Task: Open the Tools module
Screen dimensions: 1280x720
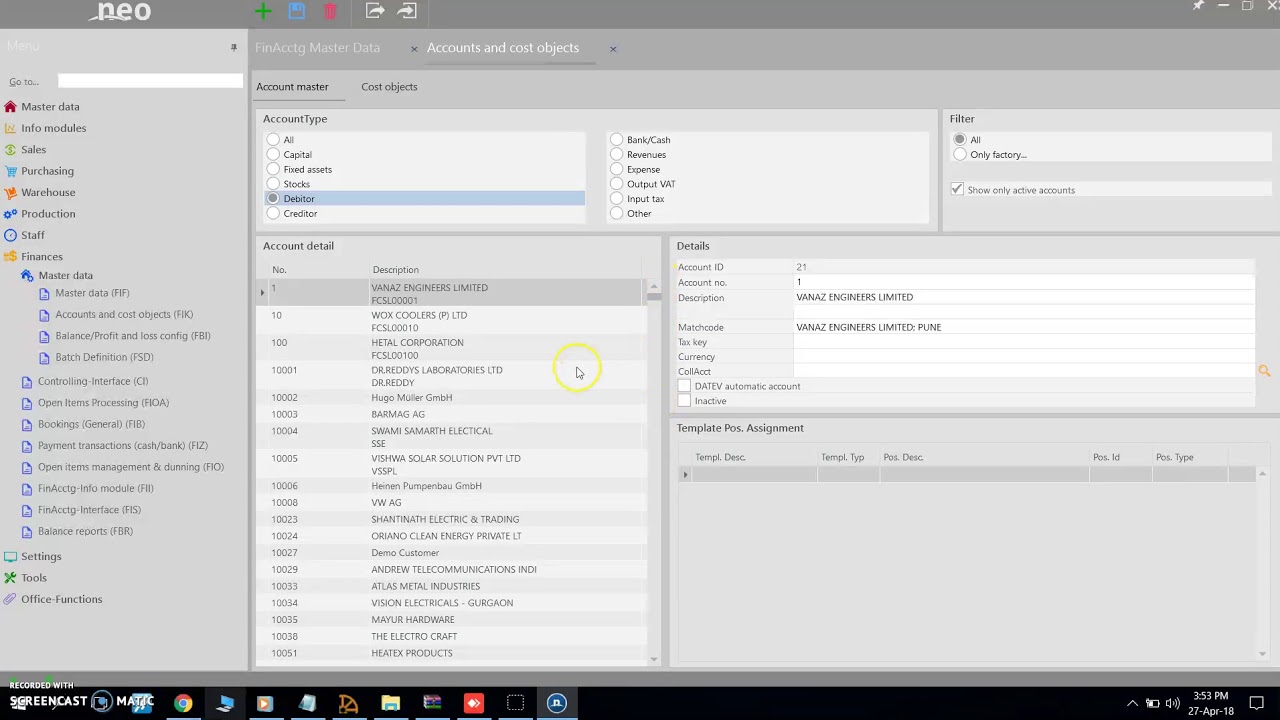Action: (x=33, y=578)
